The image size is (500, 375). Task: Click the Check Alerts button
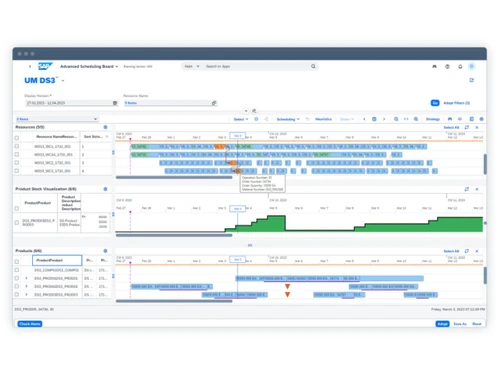pos(30,324)
